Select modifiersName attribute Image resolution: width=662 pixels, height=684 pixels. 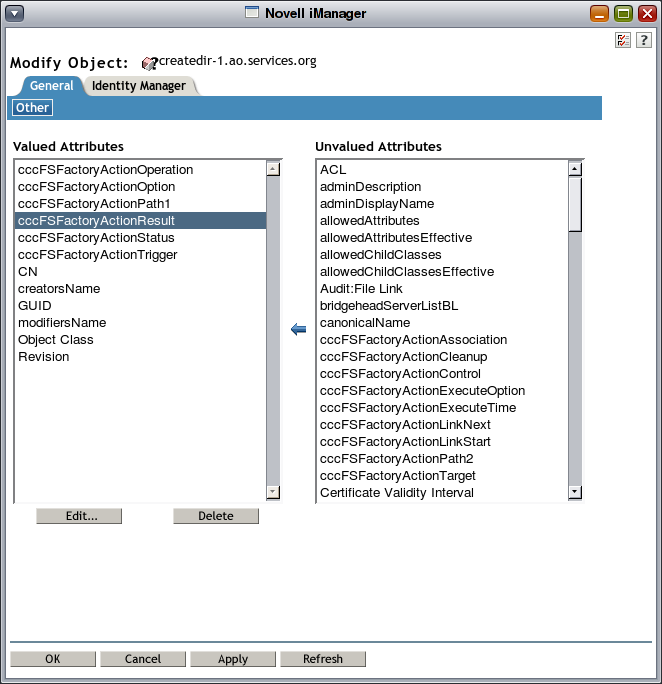[x=140, y=323]
